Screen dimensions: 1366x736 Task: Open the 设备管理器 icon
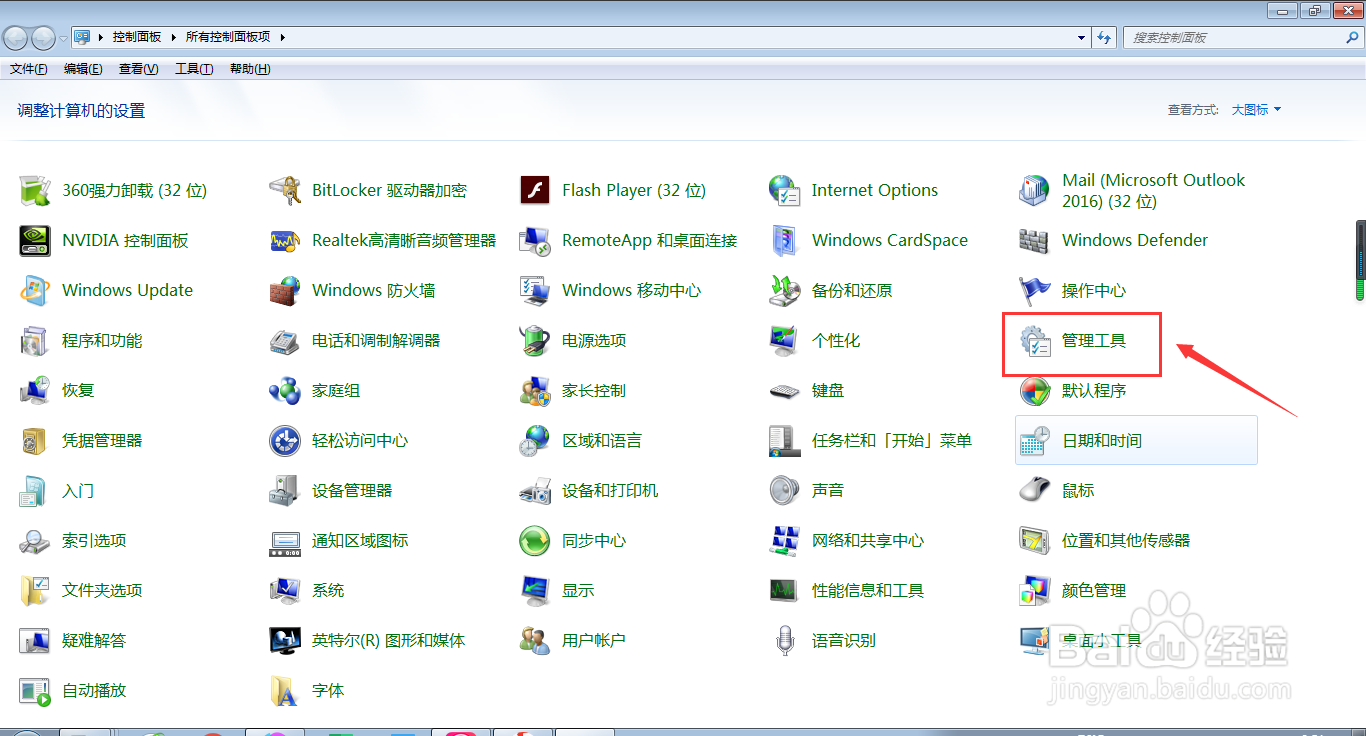click(285, 490)
